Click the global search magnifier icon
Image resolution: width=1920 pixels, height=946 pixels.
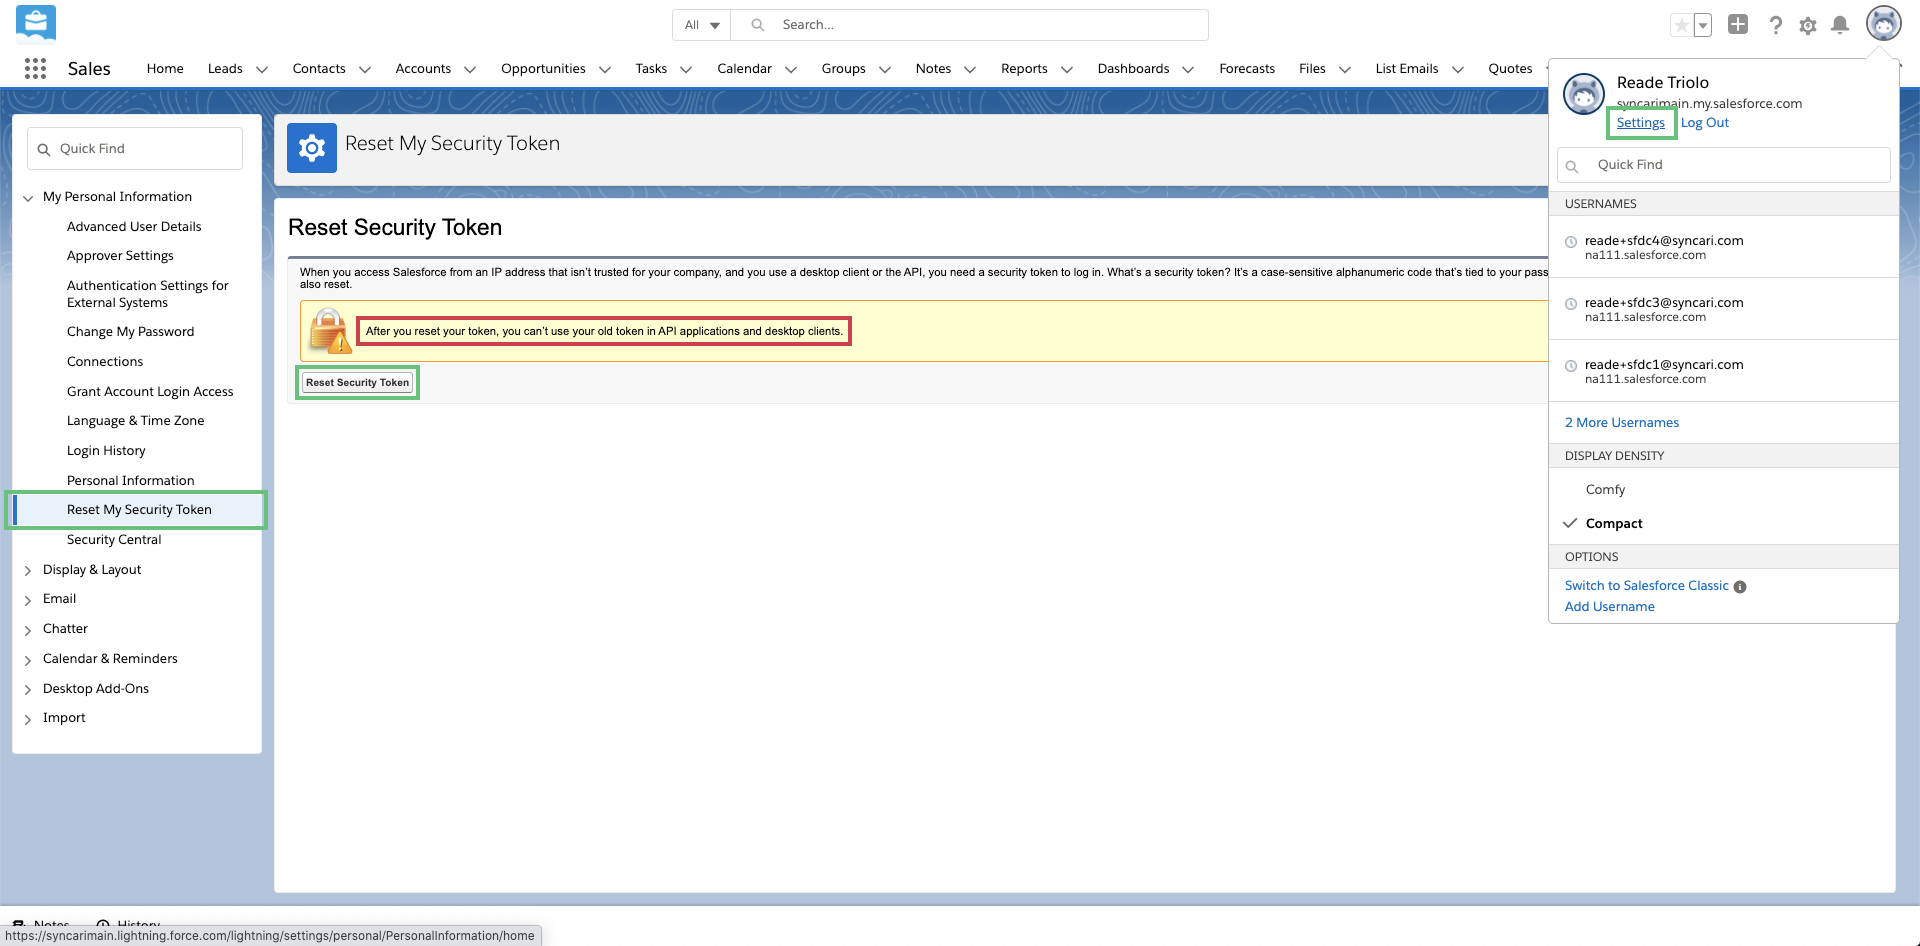tap(758, 25)
